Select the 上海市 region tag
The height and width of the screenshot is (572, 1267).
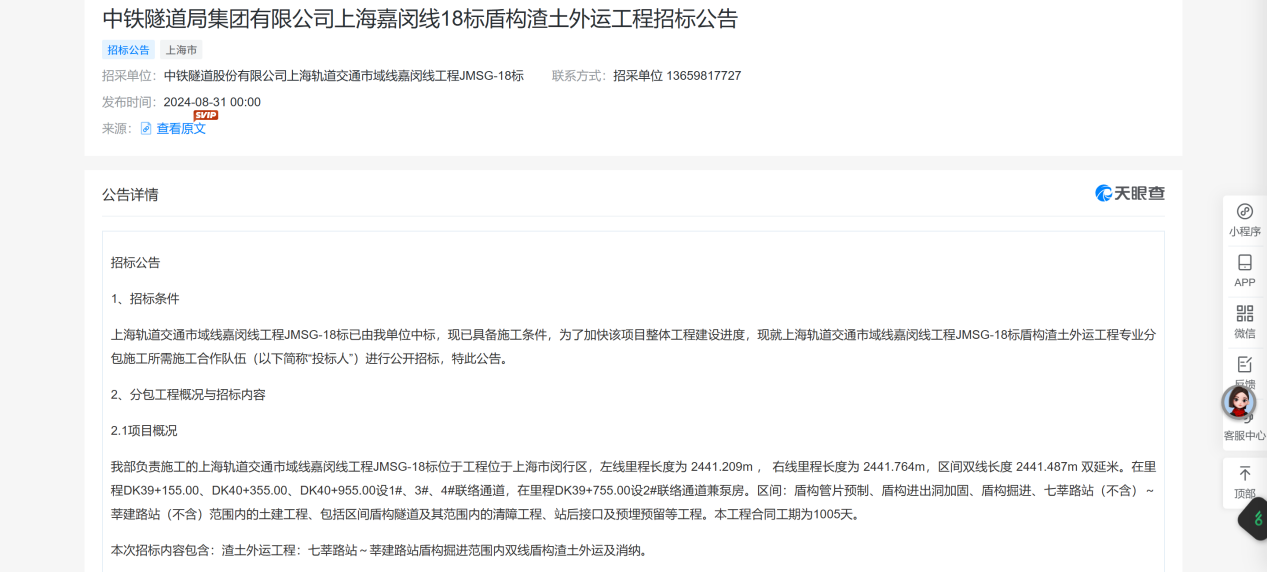[x=181, y=50]
